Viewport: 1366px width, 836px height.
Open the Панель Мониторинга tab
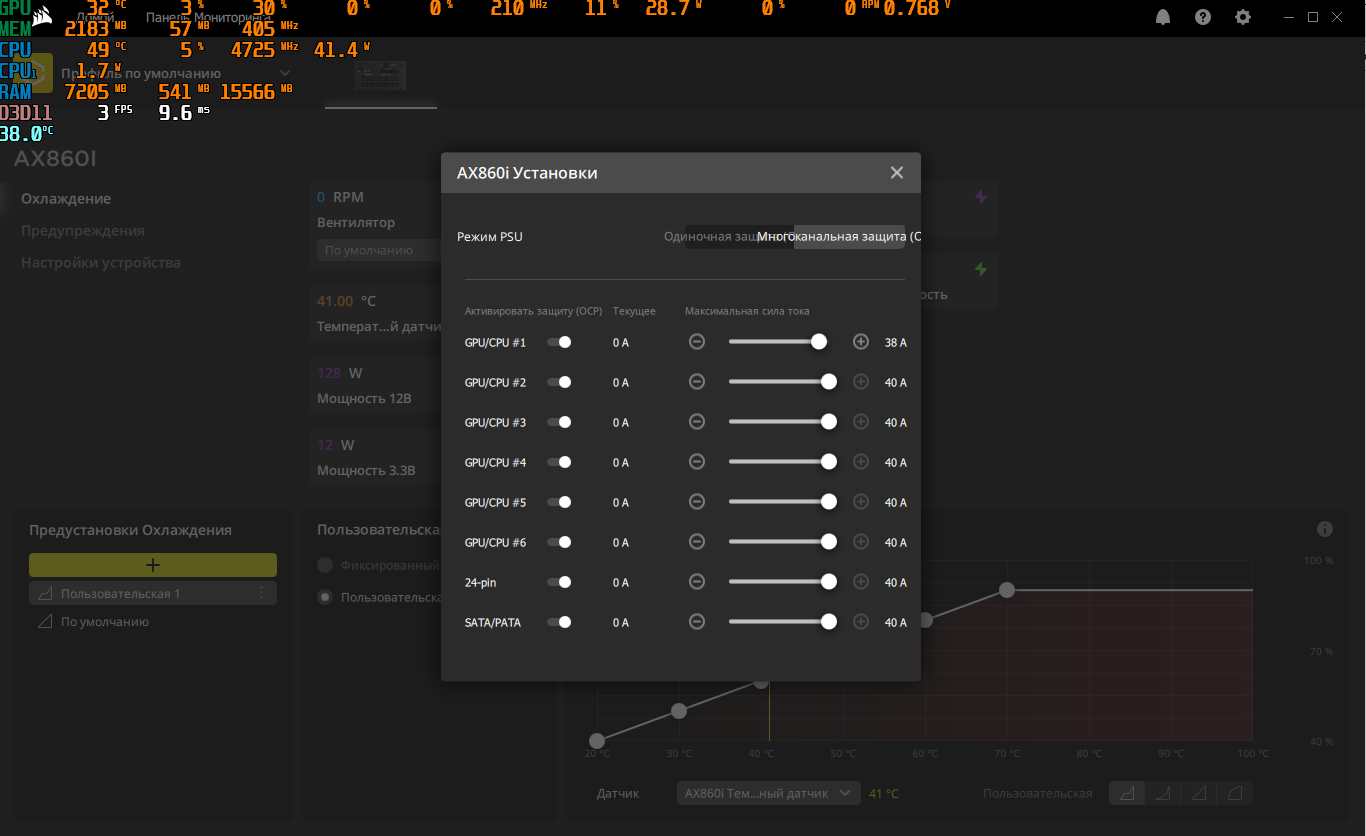(x=208, y=18)
